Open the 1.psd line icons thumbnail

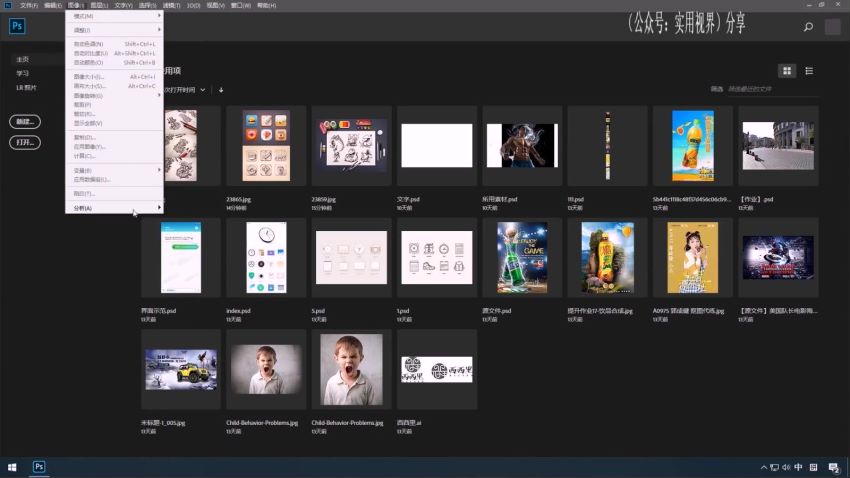(x=437, y=257)
